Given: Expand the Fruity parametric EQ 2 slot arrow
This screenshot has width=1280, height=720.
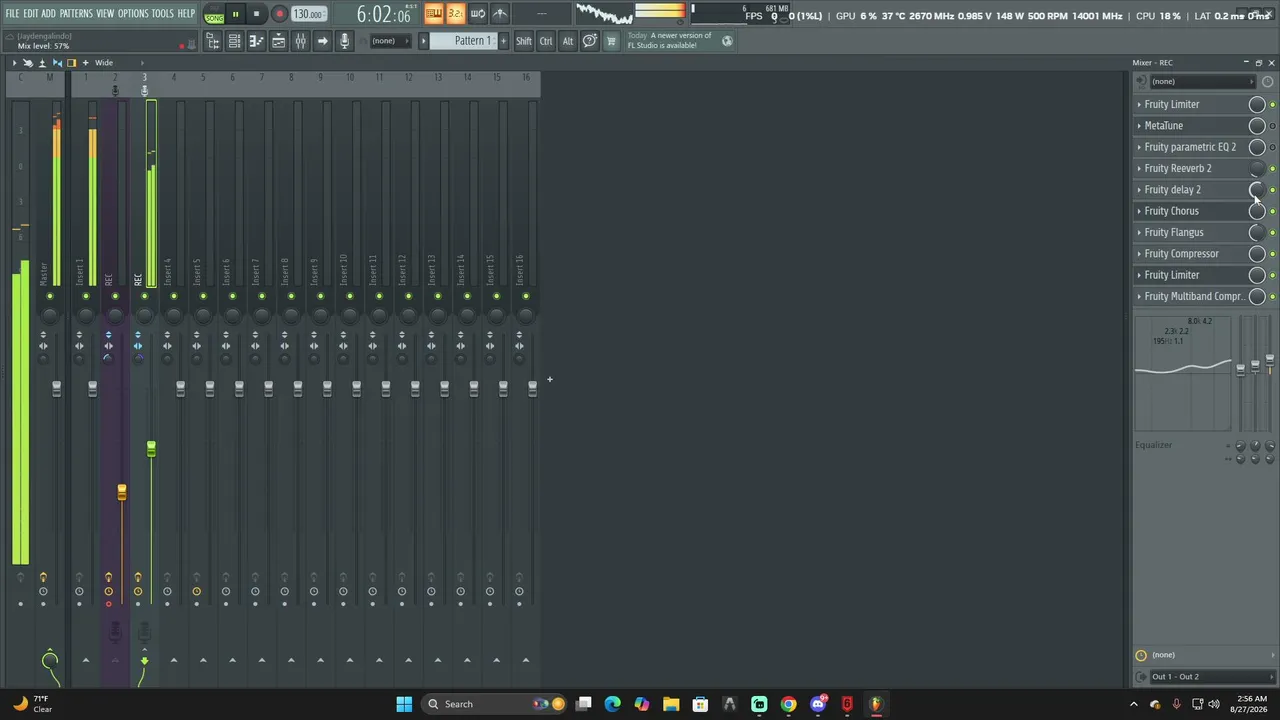Looking at the screenshot, I should click(x=1139, y=147).
